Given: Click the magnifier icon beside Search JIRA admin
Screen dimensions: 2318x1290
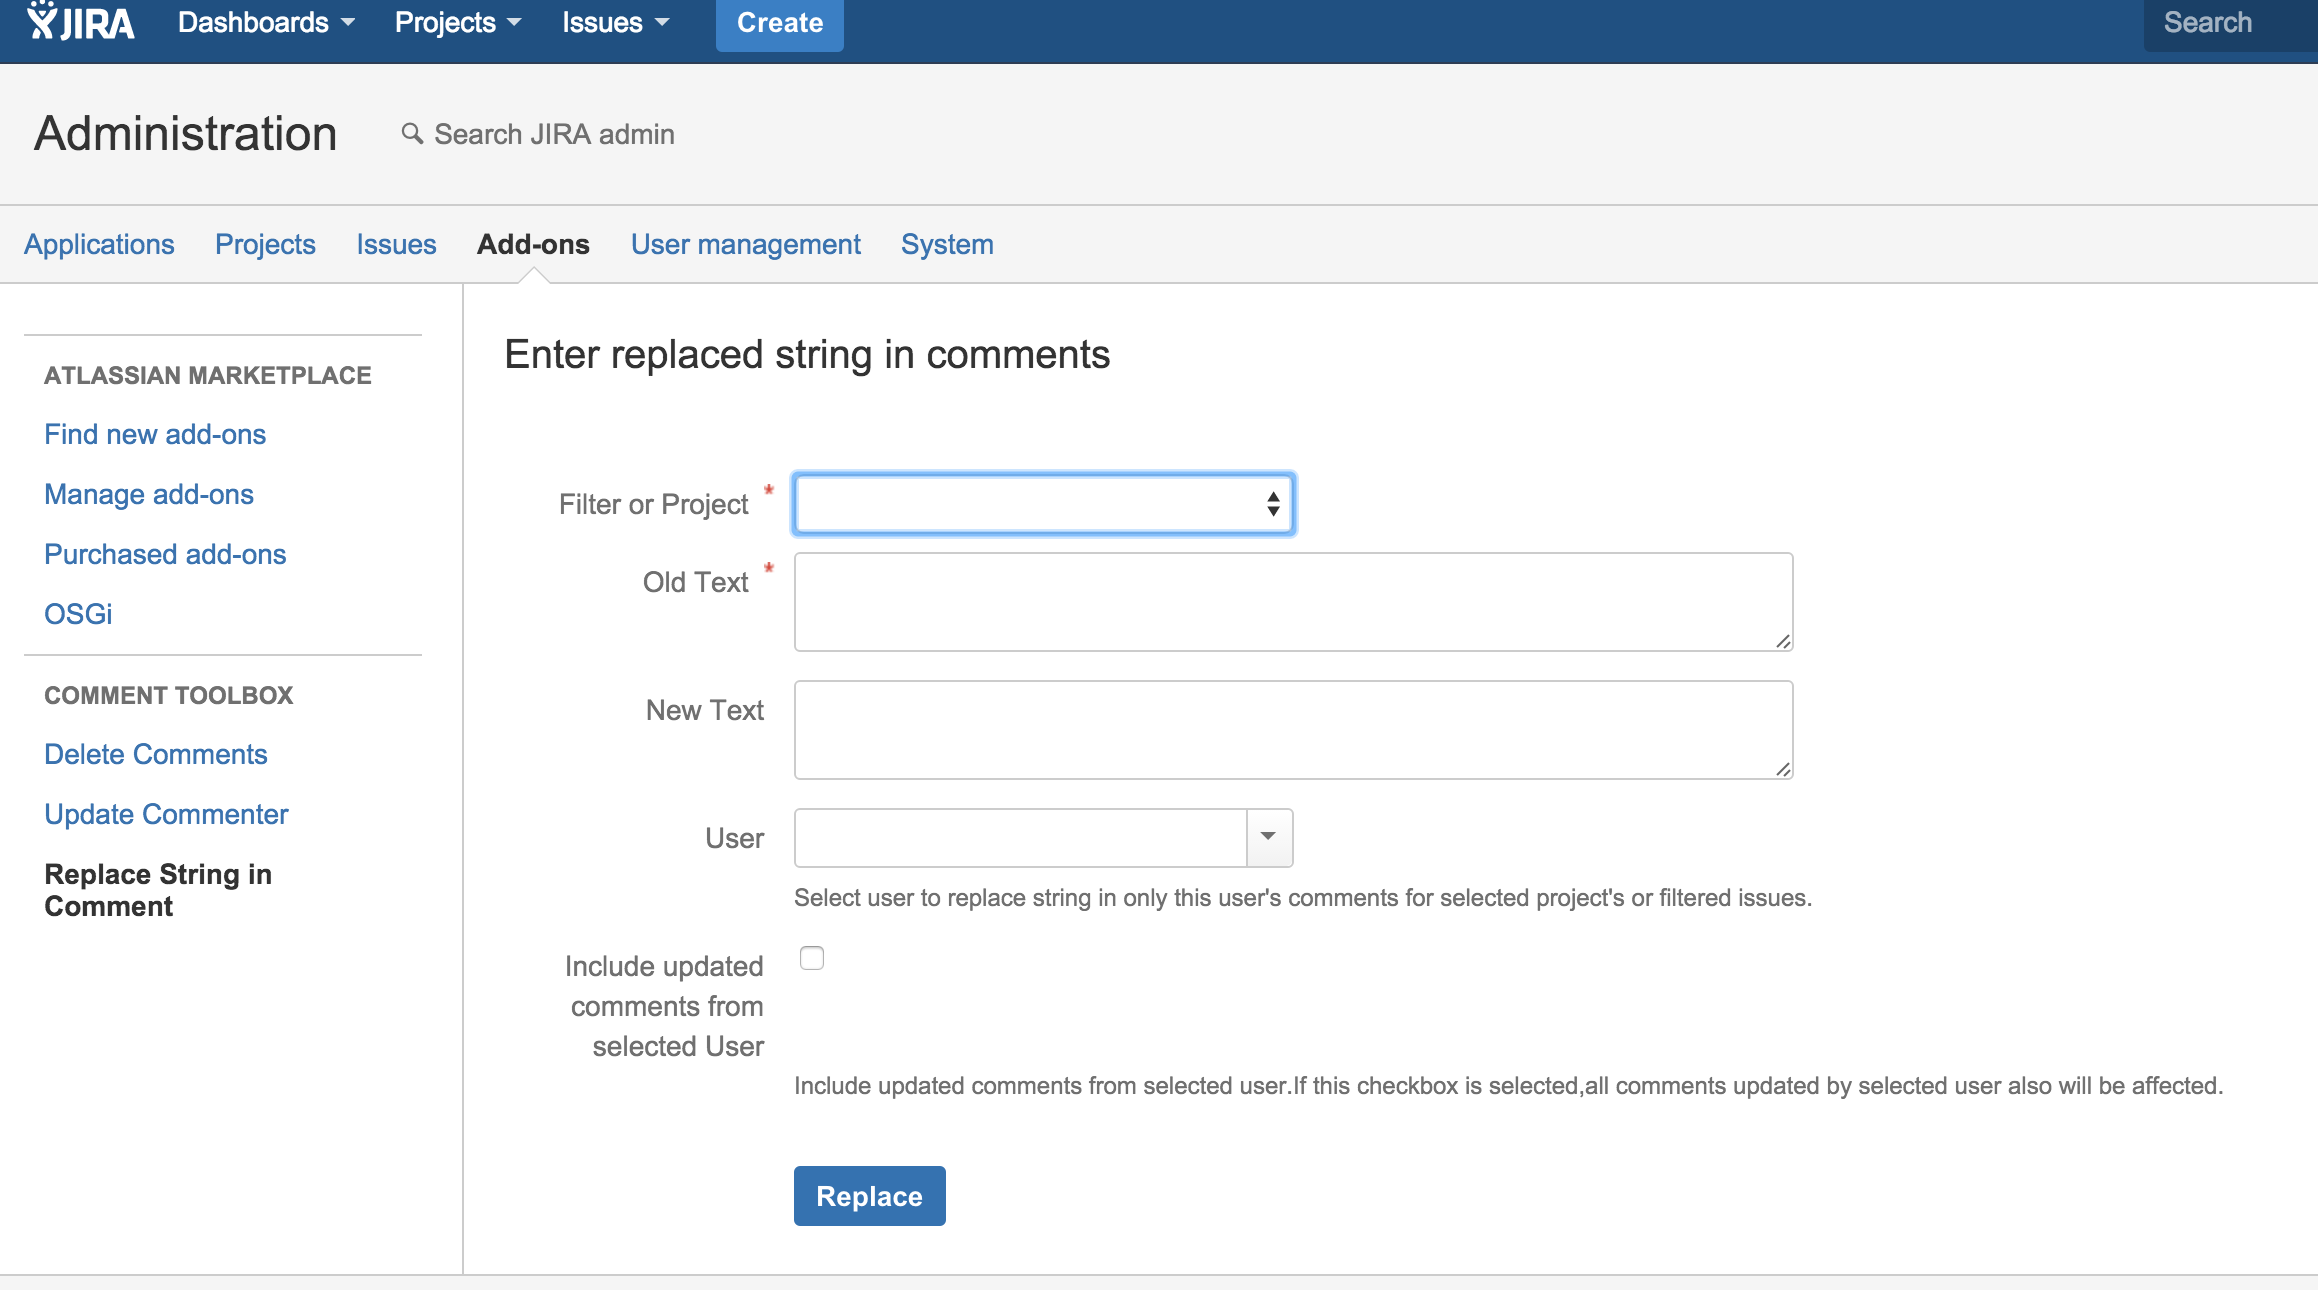Looking at the screenshot, I should pyautogui.click(x=412, y=133).
